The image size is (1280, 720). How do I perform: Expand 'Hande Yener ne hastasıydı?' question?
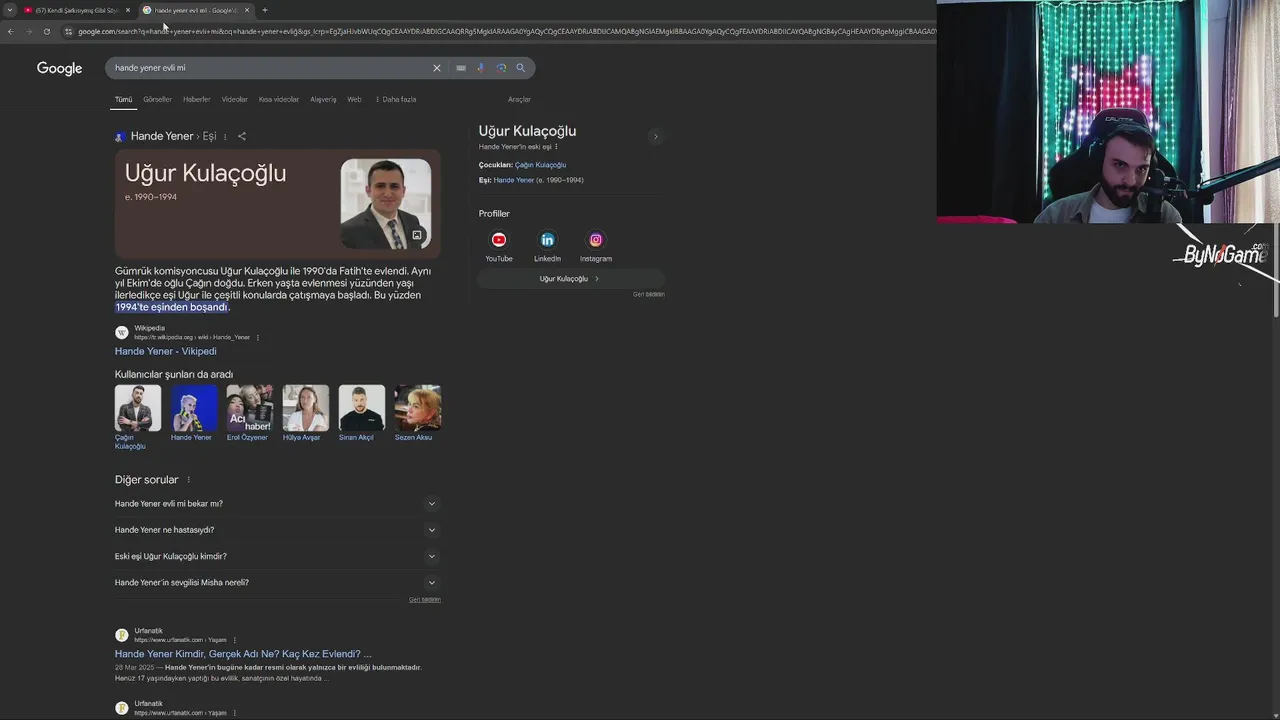click(x=277, y=530)
